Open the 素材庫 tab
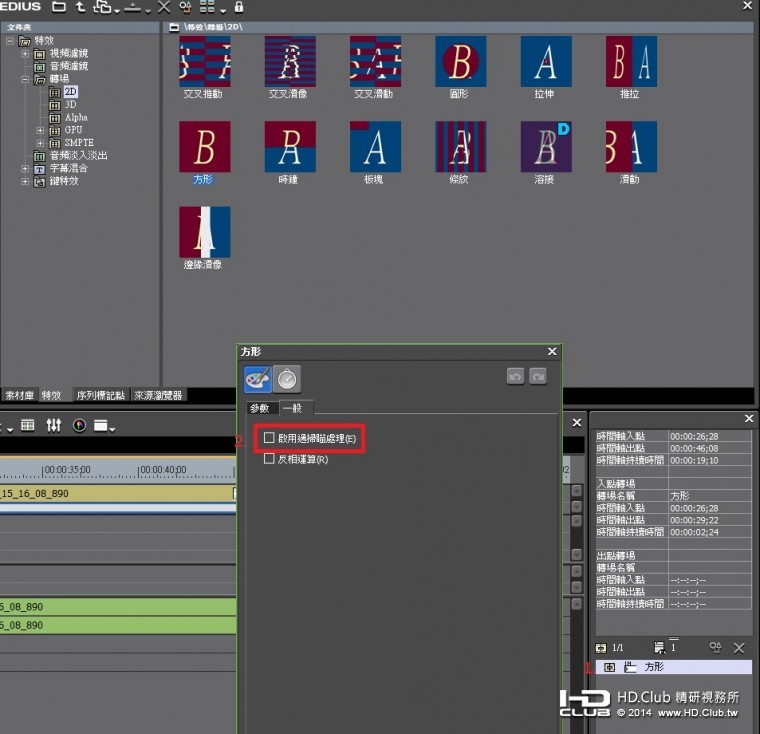The width and height of the screenshot is (760, 734). click(x=19, y=395)
